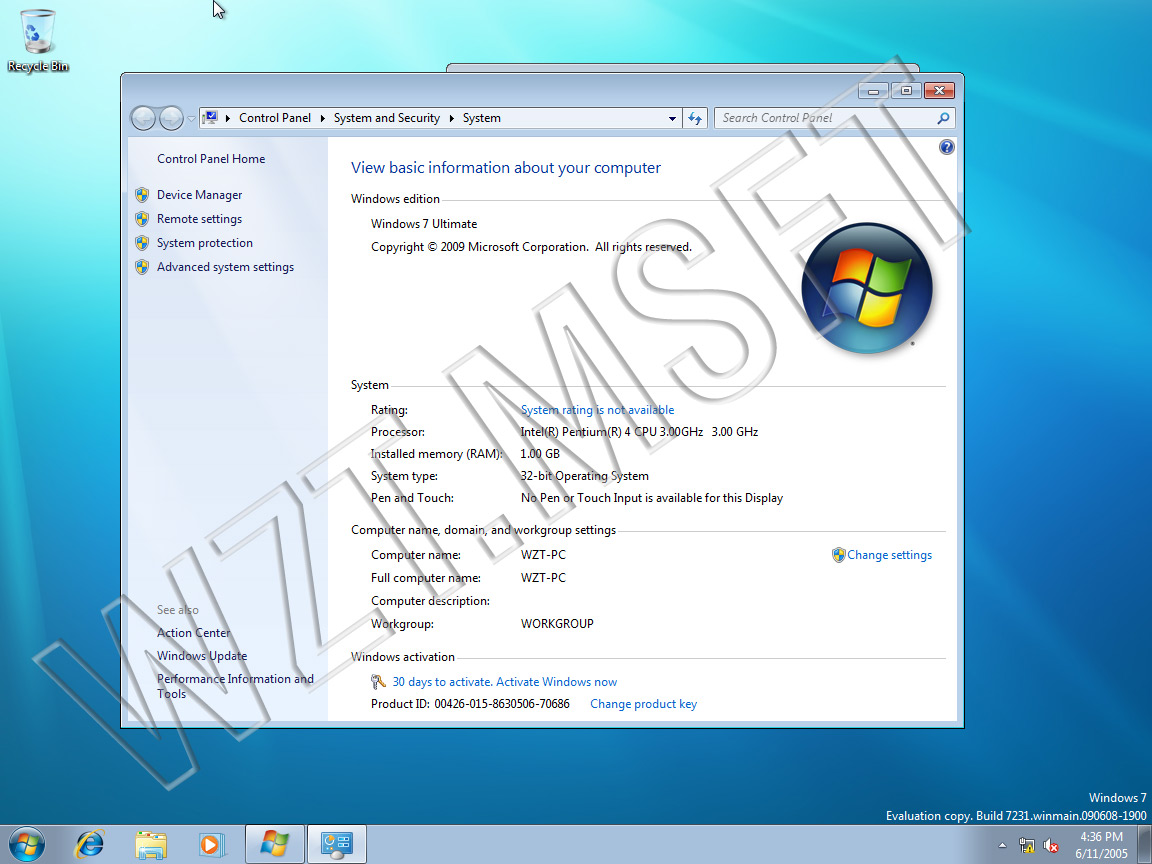Click the Back navigation arrow button
The width and height of the screenshot is (1152, 864).
[x=143, y=118]
